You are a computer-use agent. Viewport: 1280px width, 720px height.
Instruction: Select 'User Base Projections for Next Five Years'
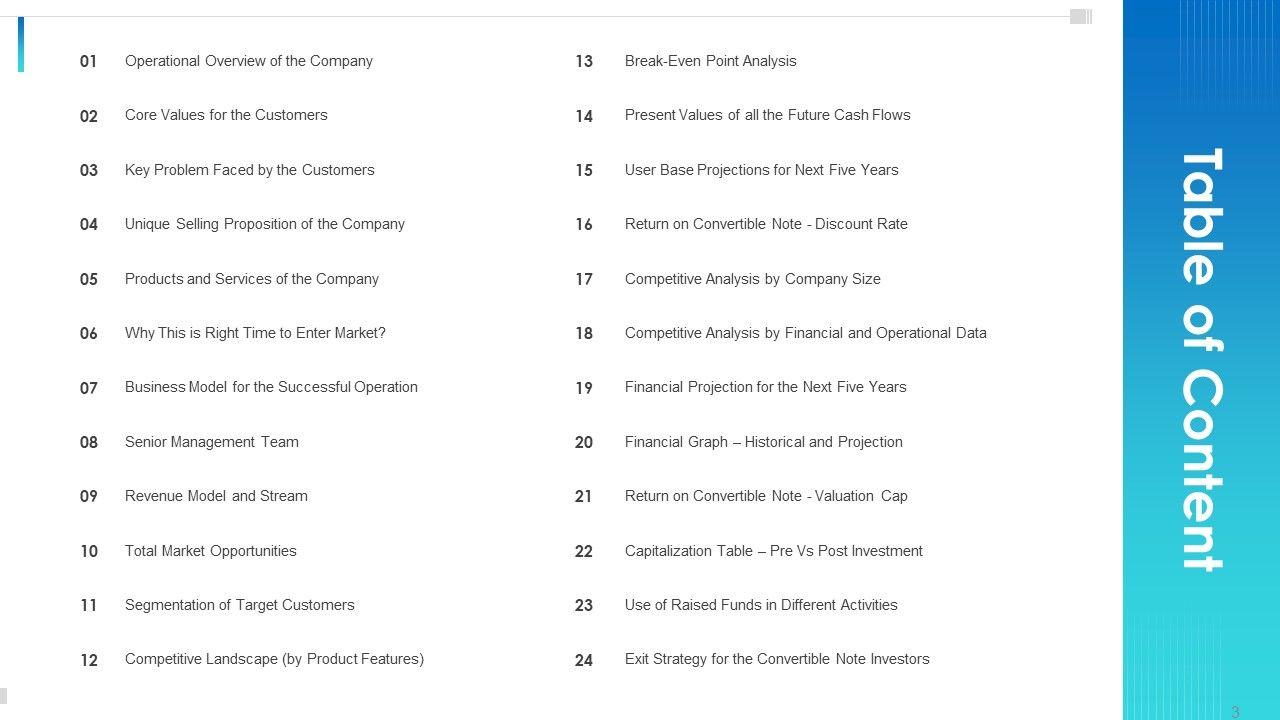(x=761, y=170)
